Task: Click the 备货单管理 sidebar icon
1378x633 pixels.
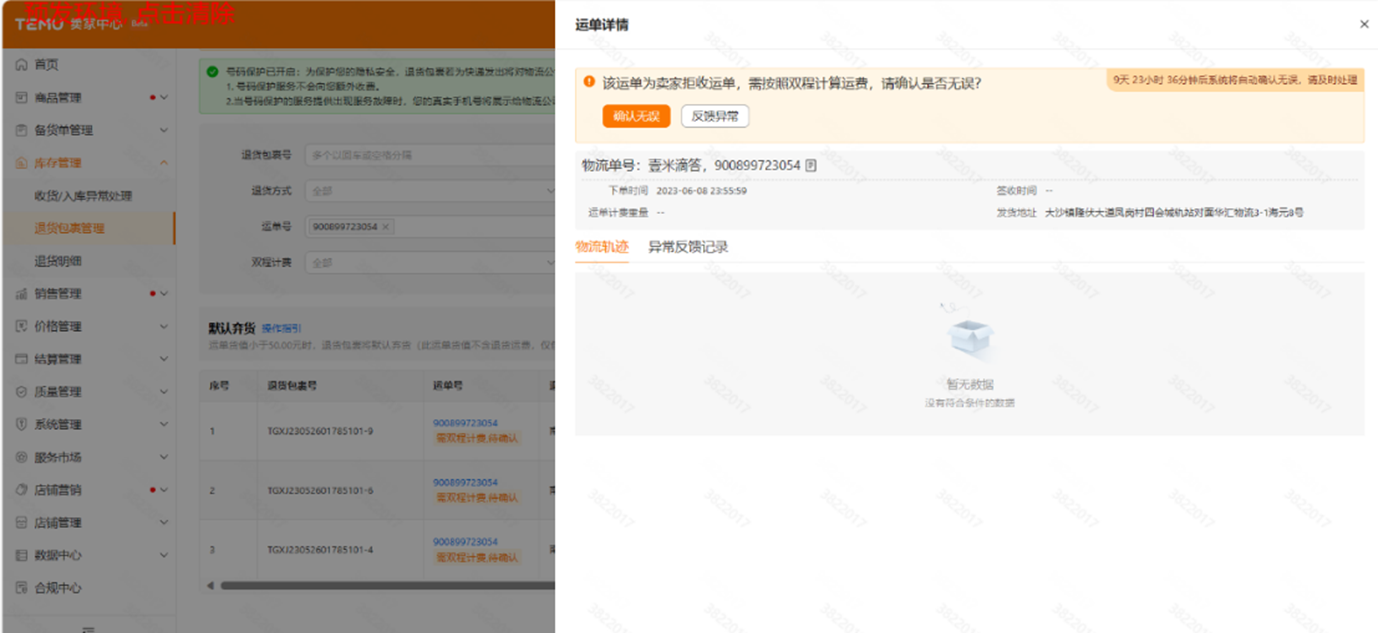Action: pyautogui.click(x=22, y=130)
